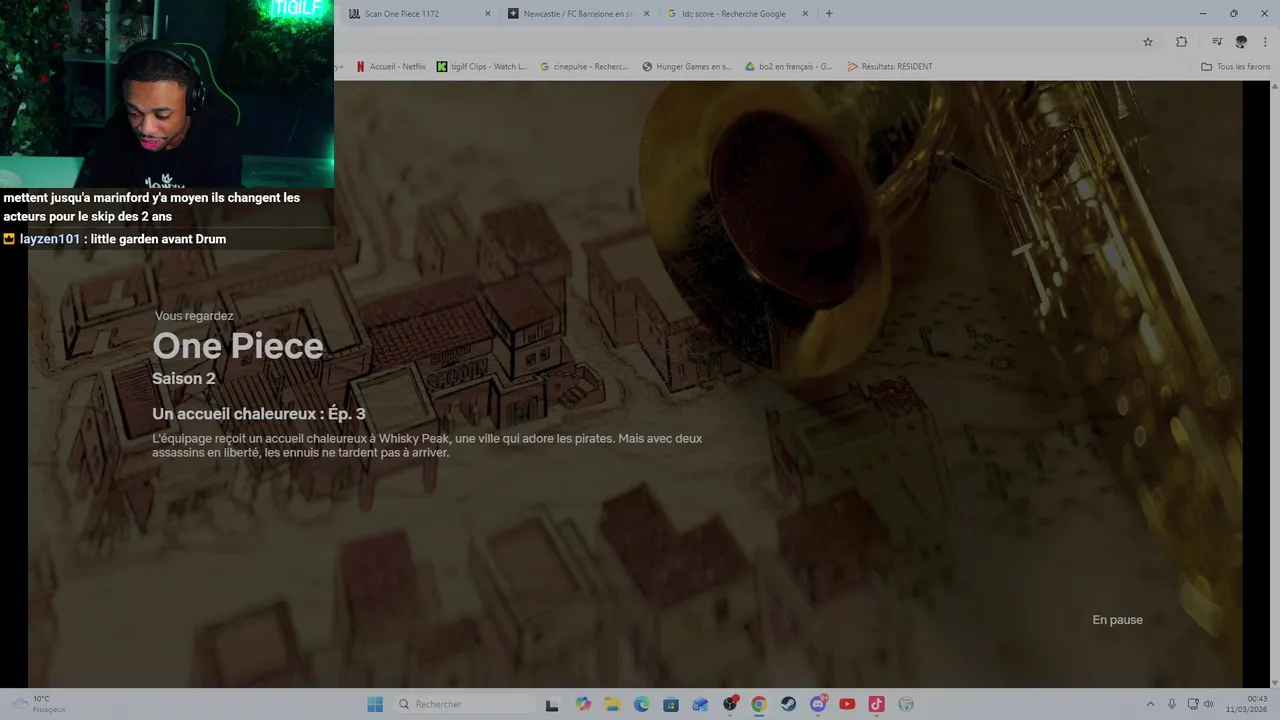Open the clock showing 00:43
The width and height of the screenshot is (1280, 720).
click(1248, 704)
